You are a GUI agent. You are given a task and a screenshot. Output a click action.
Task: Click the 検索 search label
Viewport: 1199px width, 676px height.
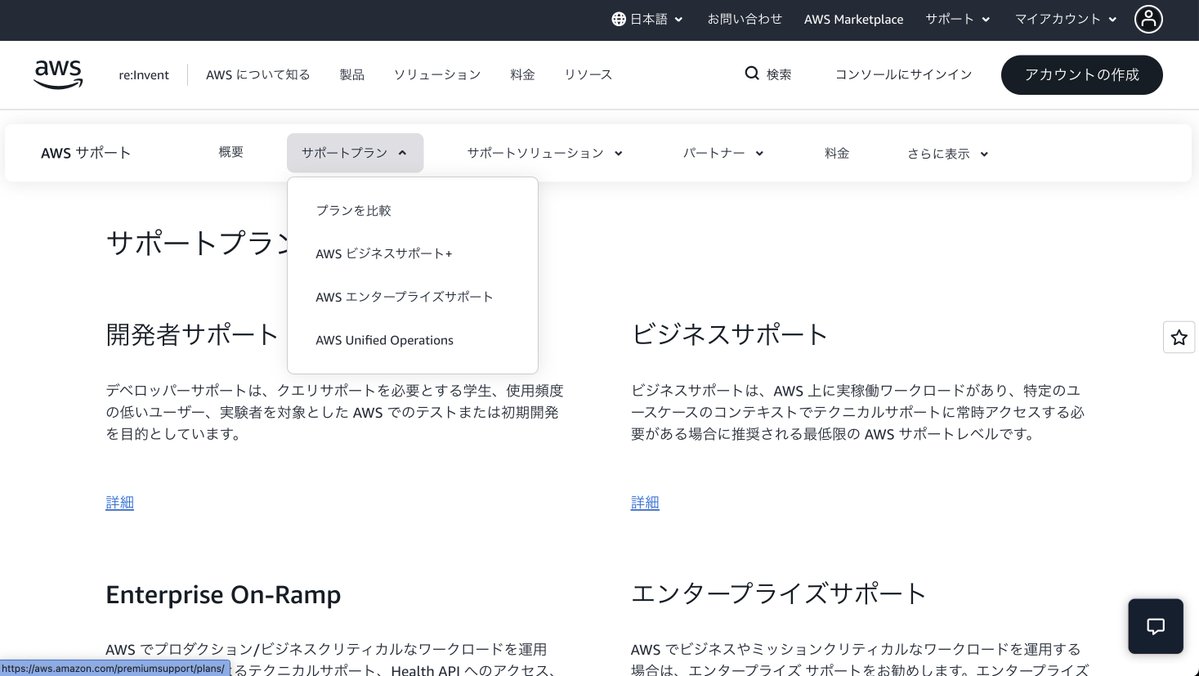[x=778, y=74]
